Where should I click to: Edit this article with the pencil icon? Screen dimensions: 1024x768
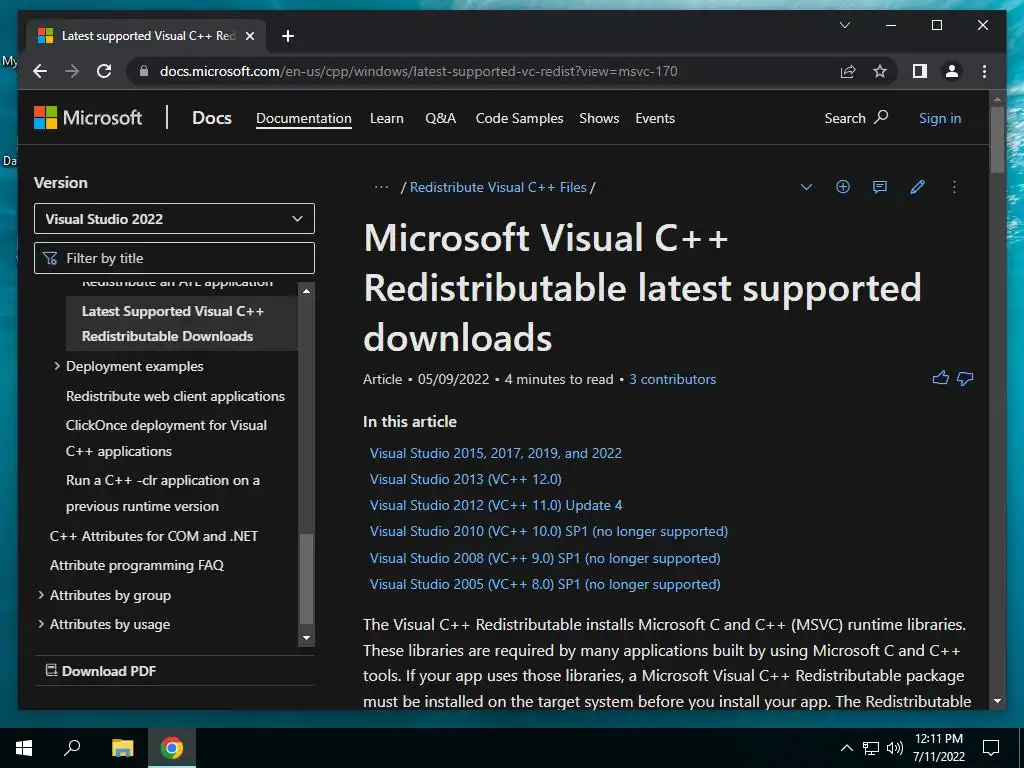pyautogui.click(x=917, y=187)
